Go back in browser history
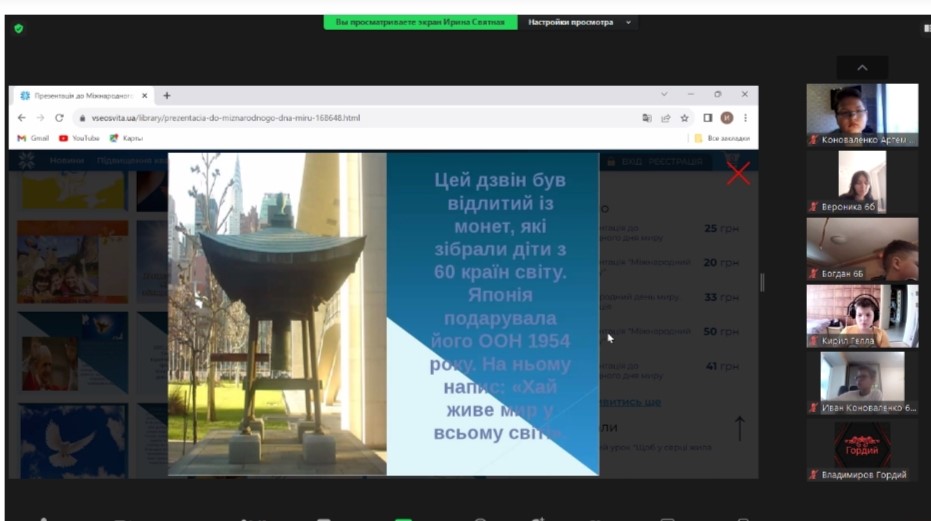 tap(21, 118)
